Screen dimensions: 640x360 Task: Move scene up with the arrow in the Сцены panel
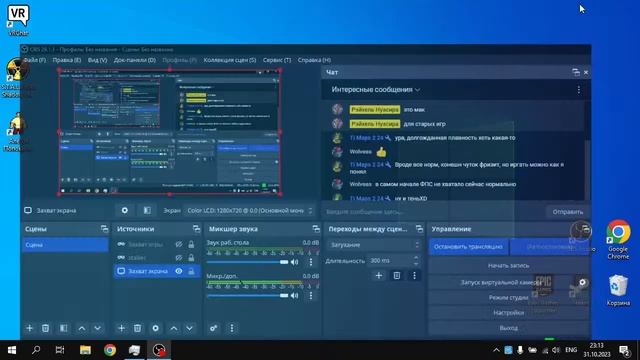click(x=82, y=328)
